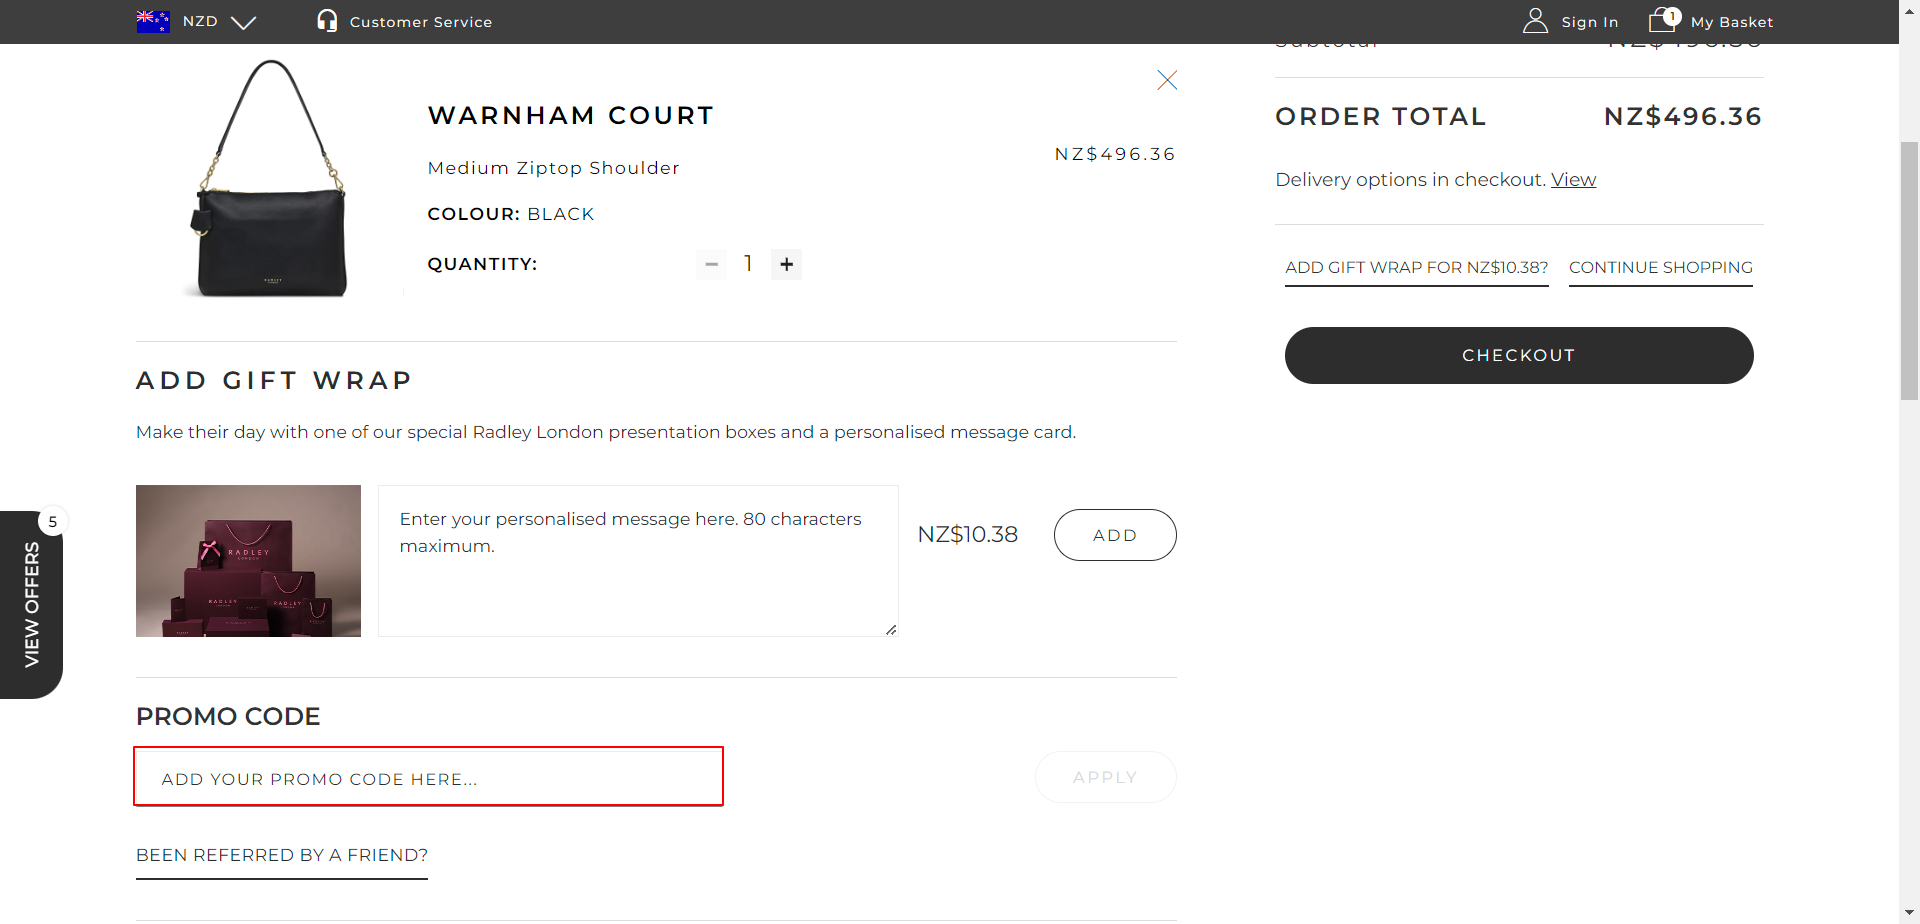Open the Customer Service headset icon
This screenshot has height=924, width=1920.
click(326, 21)
